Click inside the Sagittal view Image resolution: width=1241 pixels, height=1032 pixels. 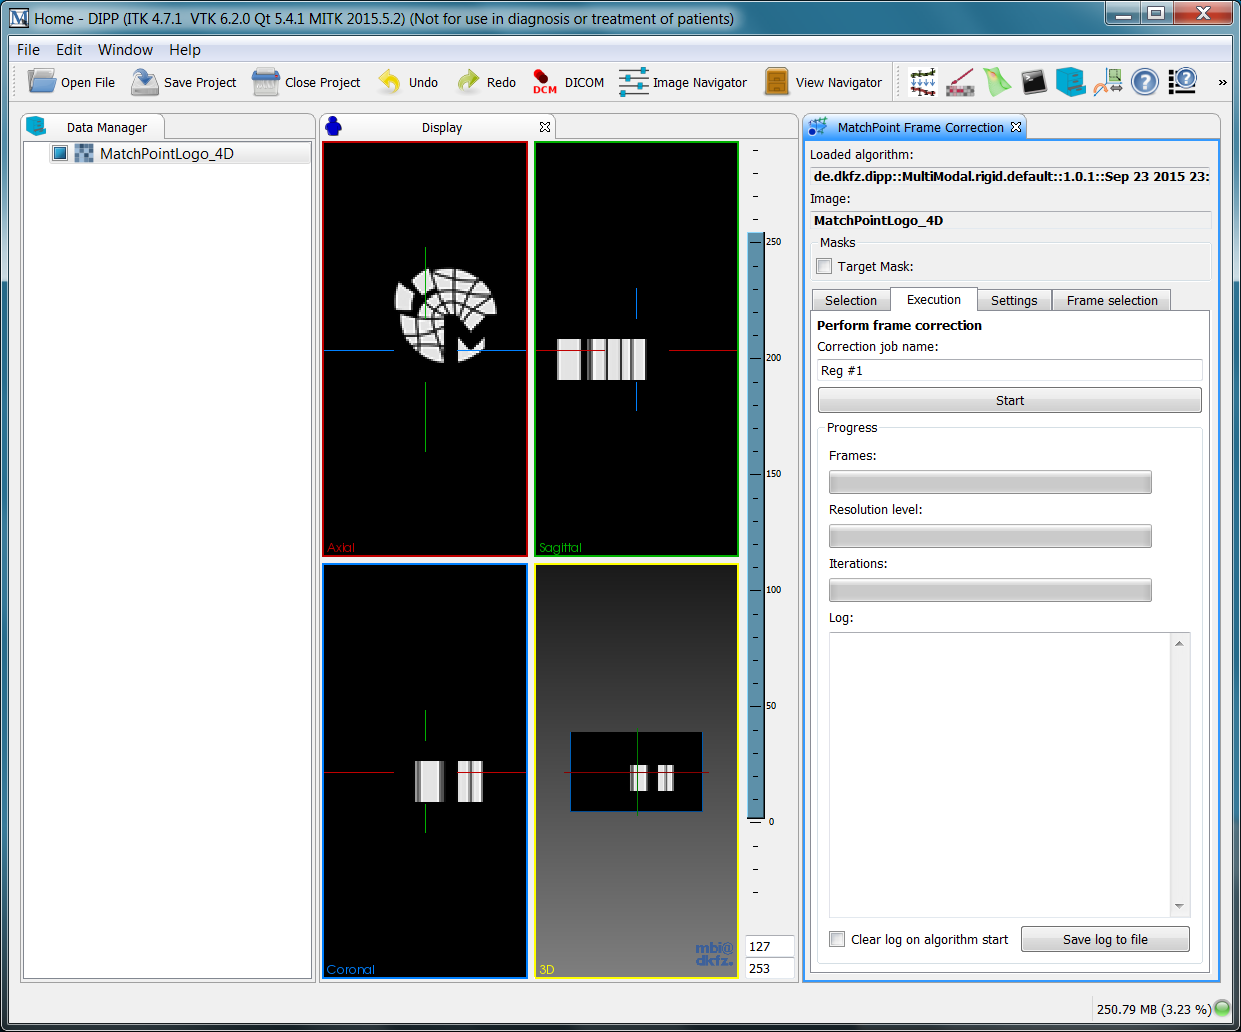click(636, 349)
